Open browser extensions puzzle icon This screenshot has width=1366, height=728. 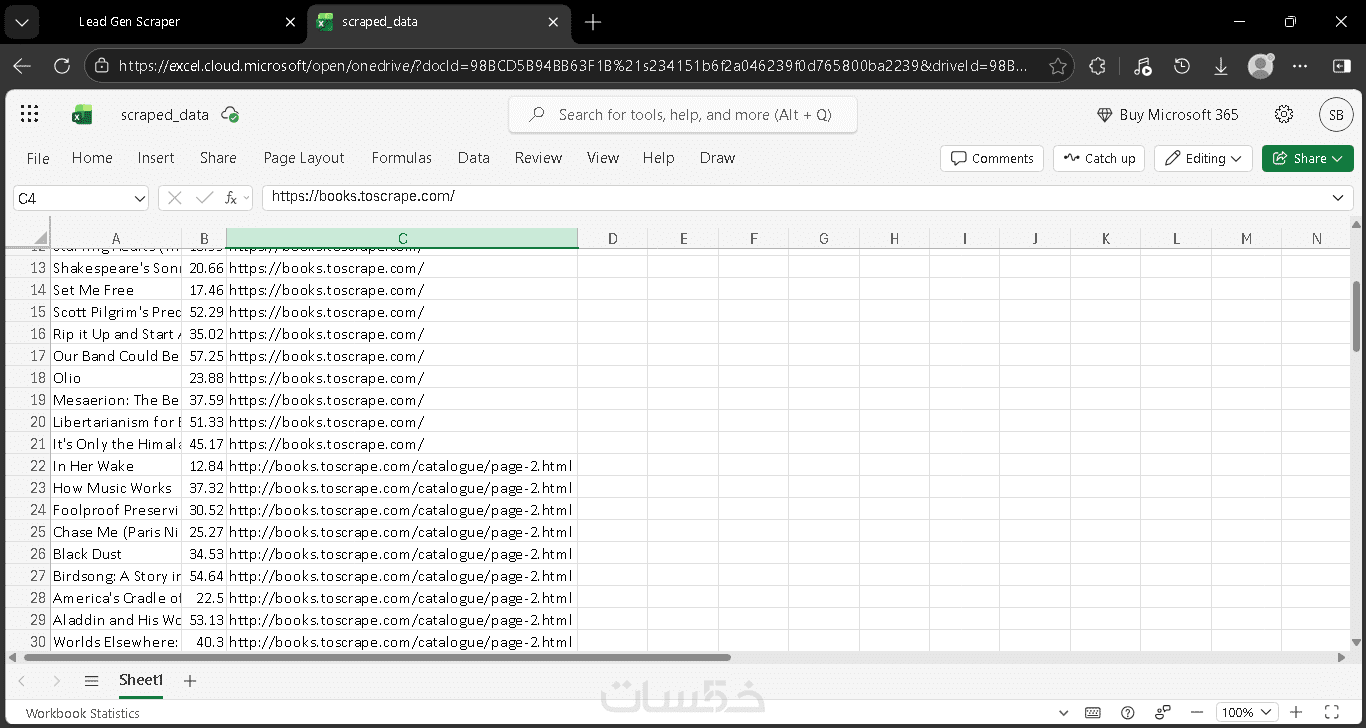pyautogui.click(x=1098, y=66)
